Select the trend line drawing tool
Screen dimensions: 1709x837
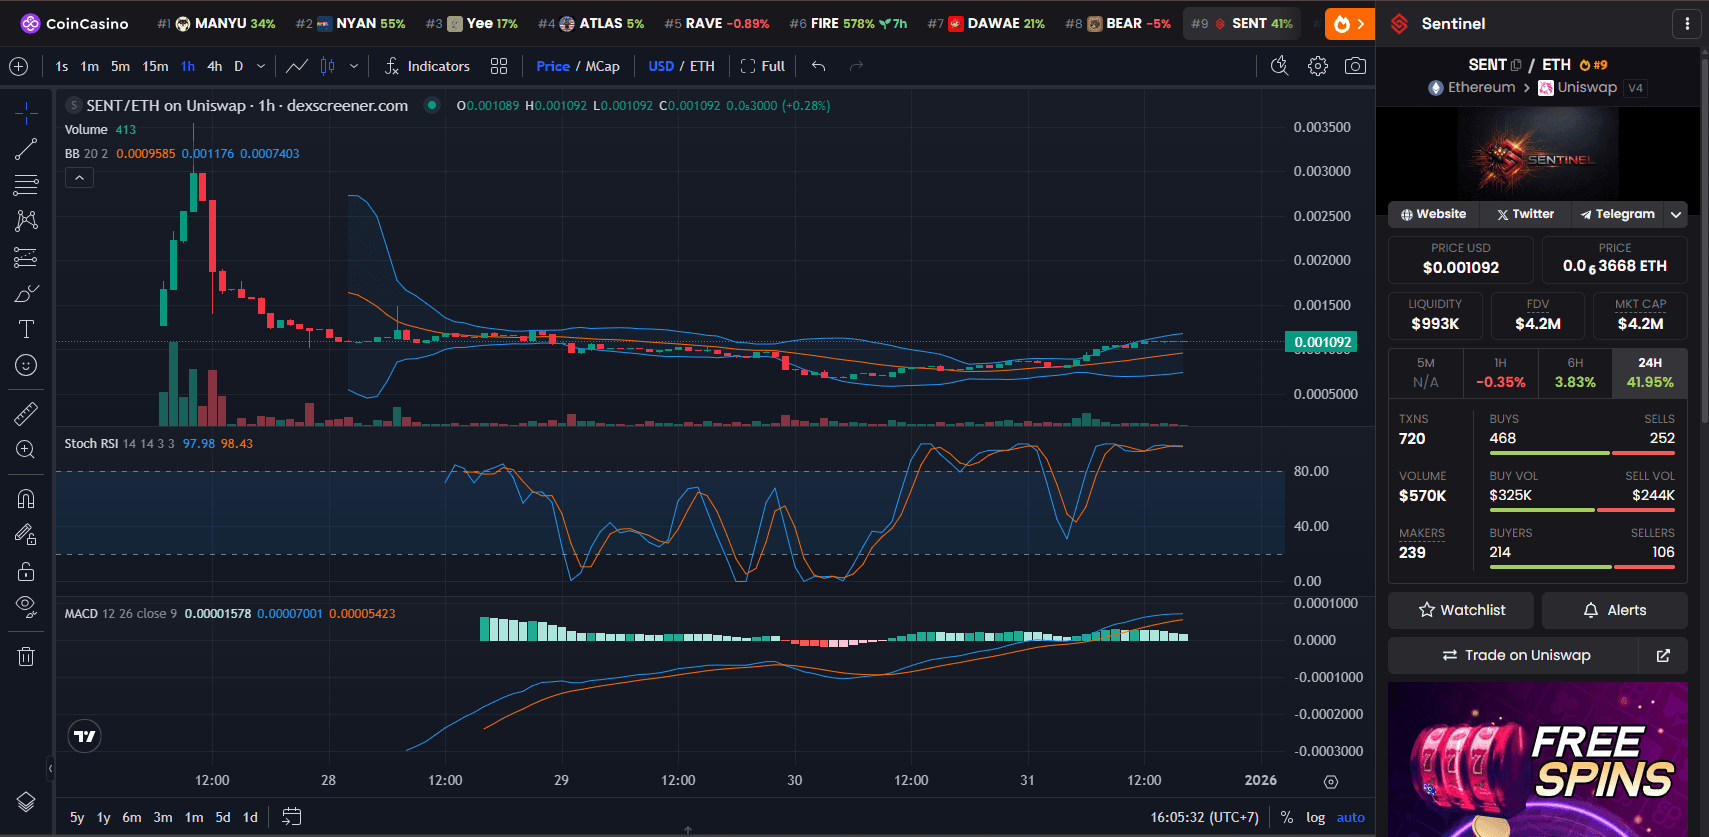tap(26, 149)
